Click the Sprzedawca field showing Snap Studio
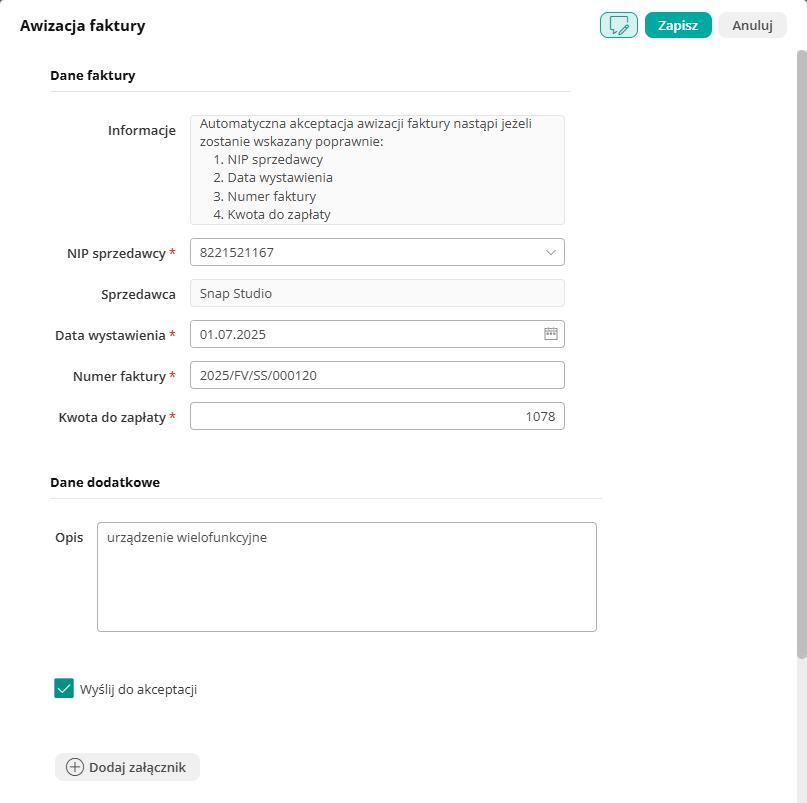807x803 pixels. pos(377,293)
